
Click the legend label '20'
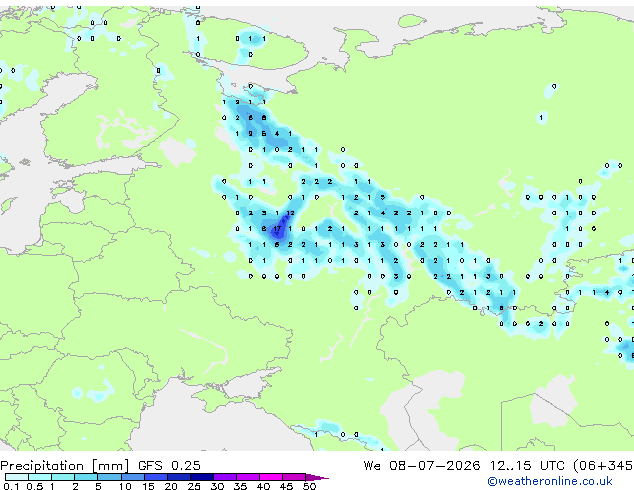(171, 486)
